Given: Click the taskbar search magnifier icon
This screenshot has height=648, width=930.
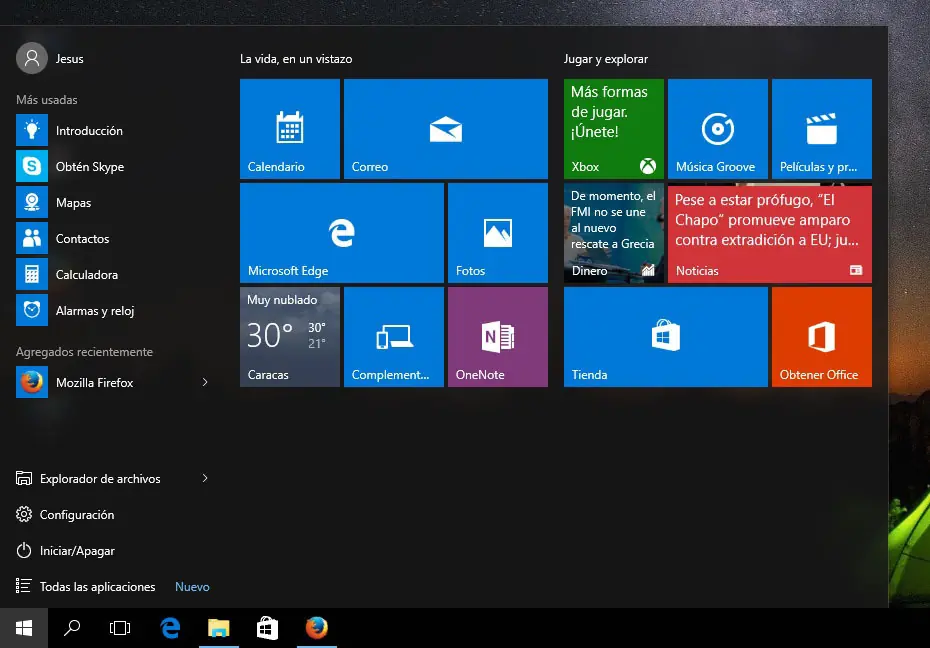Looking at the screenshot, I should pos(72,628).
